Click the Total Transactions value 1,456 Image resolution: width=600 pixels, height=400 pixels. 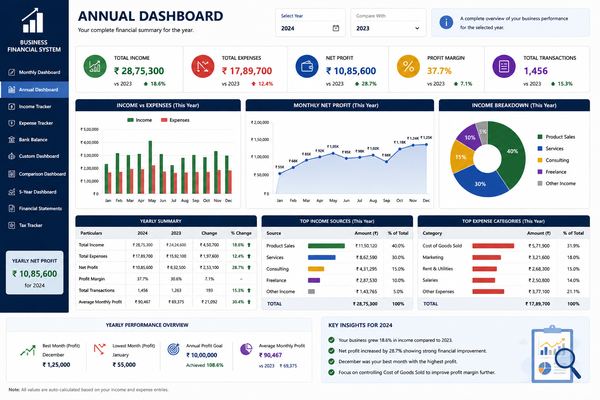pyautogui.click(x=535, y=71)
